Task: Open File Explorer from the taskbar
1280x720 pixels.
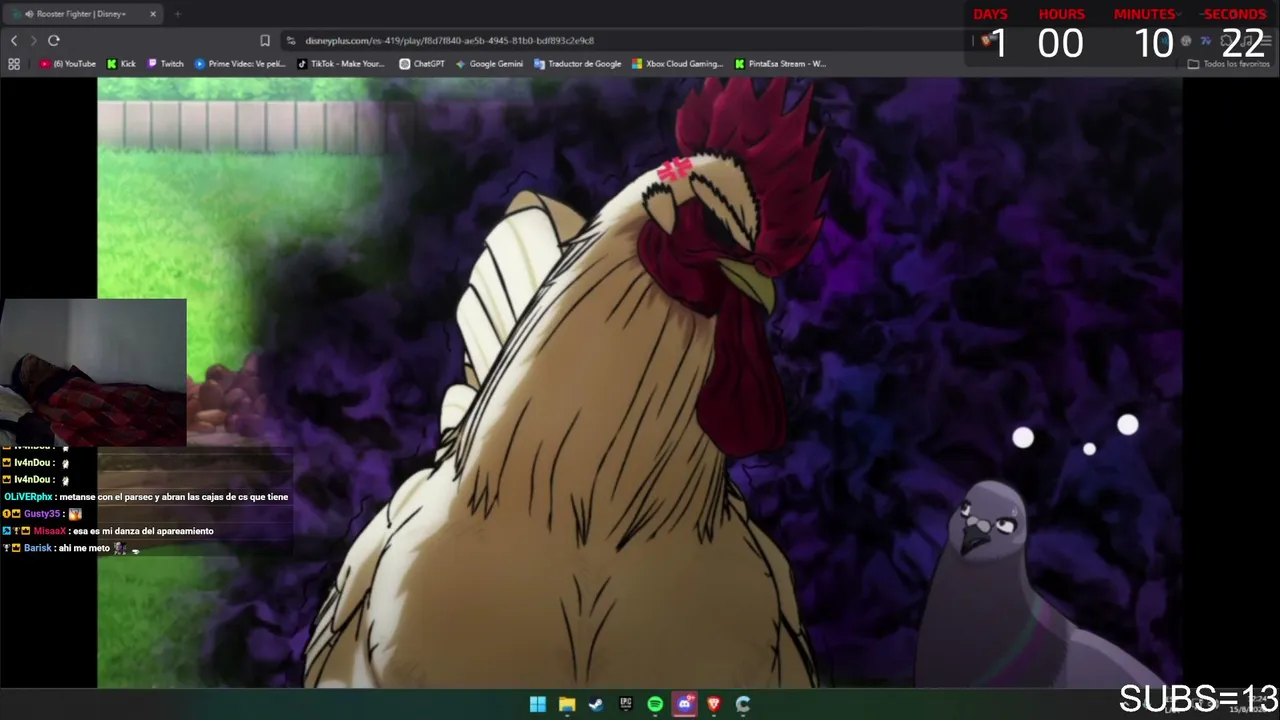Action: pos(567,704)
